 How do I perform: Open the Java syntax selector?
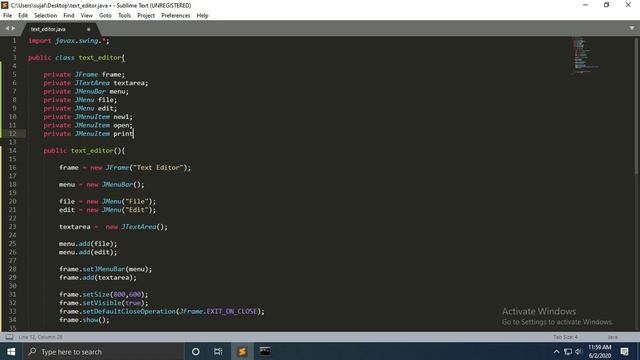tap(612, 337)
